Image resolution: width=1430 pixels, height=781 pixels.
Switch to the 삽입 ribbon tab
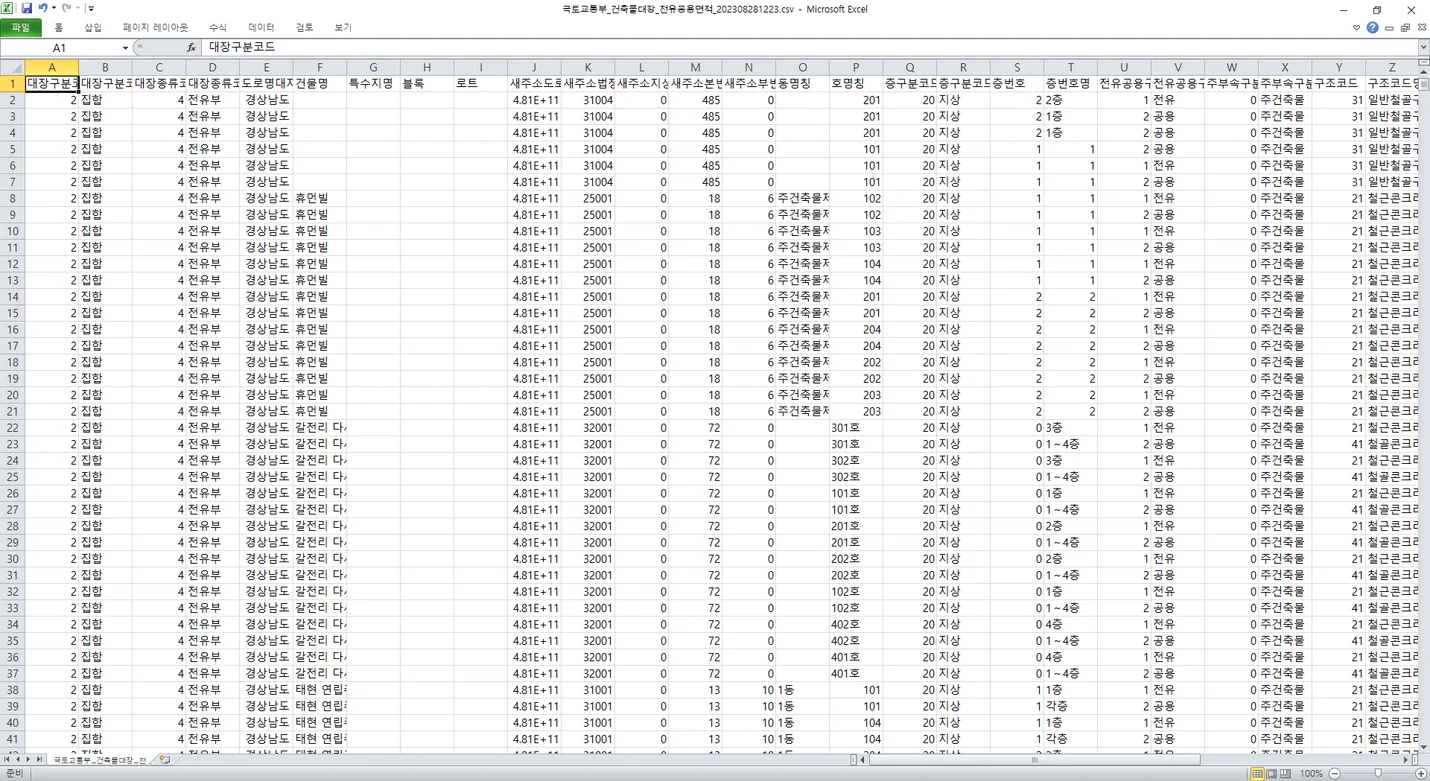(x=93, y=27)
